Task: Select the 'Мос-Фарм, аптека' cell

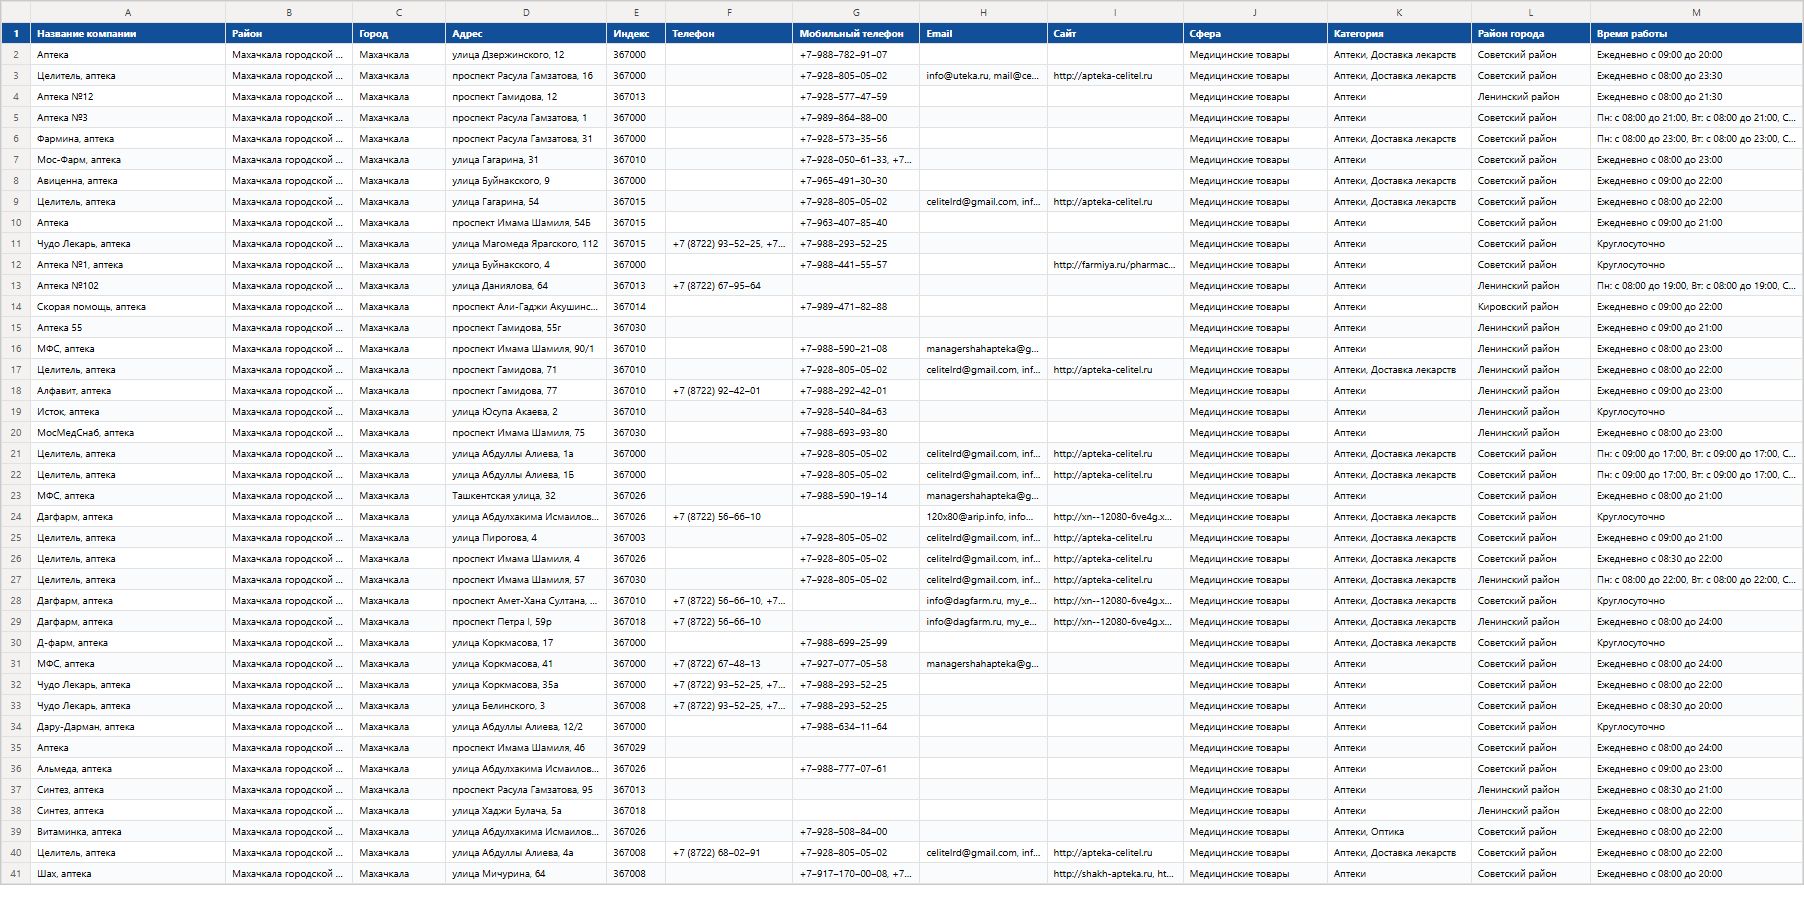Action: click(x=128, y=160)
